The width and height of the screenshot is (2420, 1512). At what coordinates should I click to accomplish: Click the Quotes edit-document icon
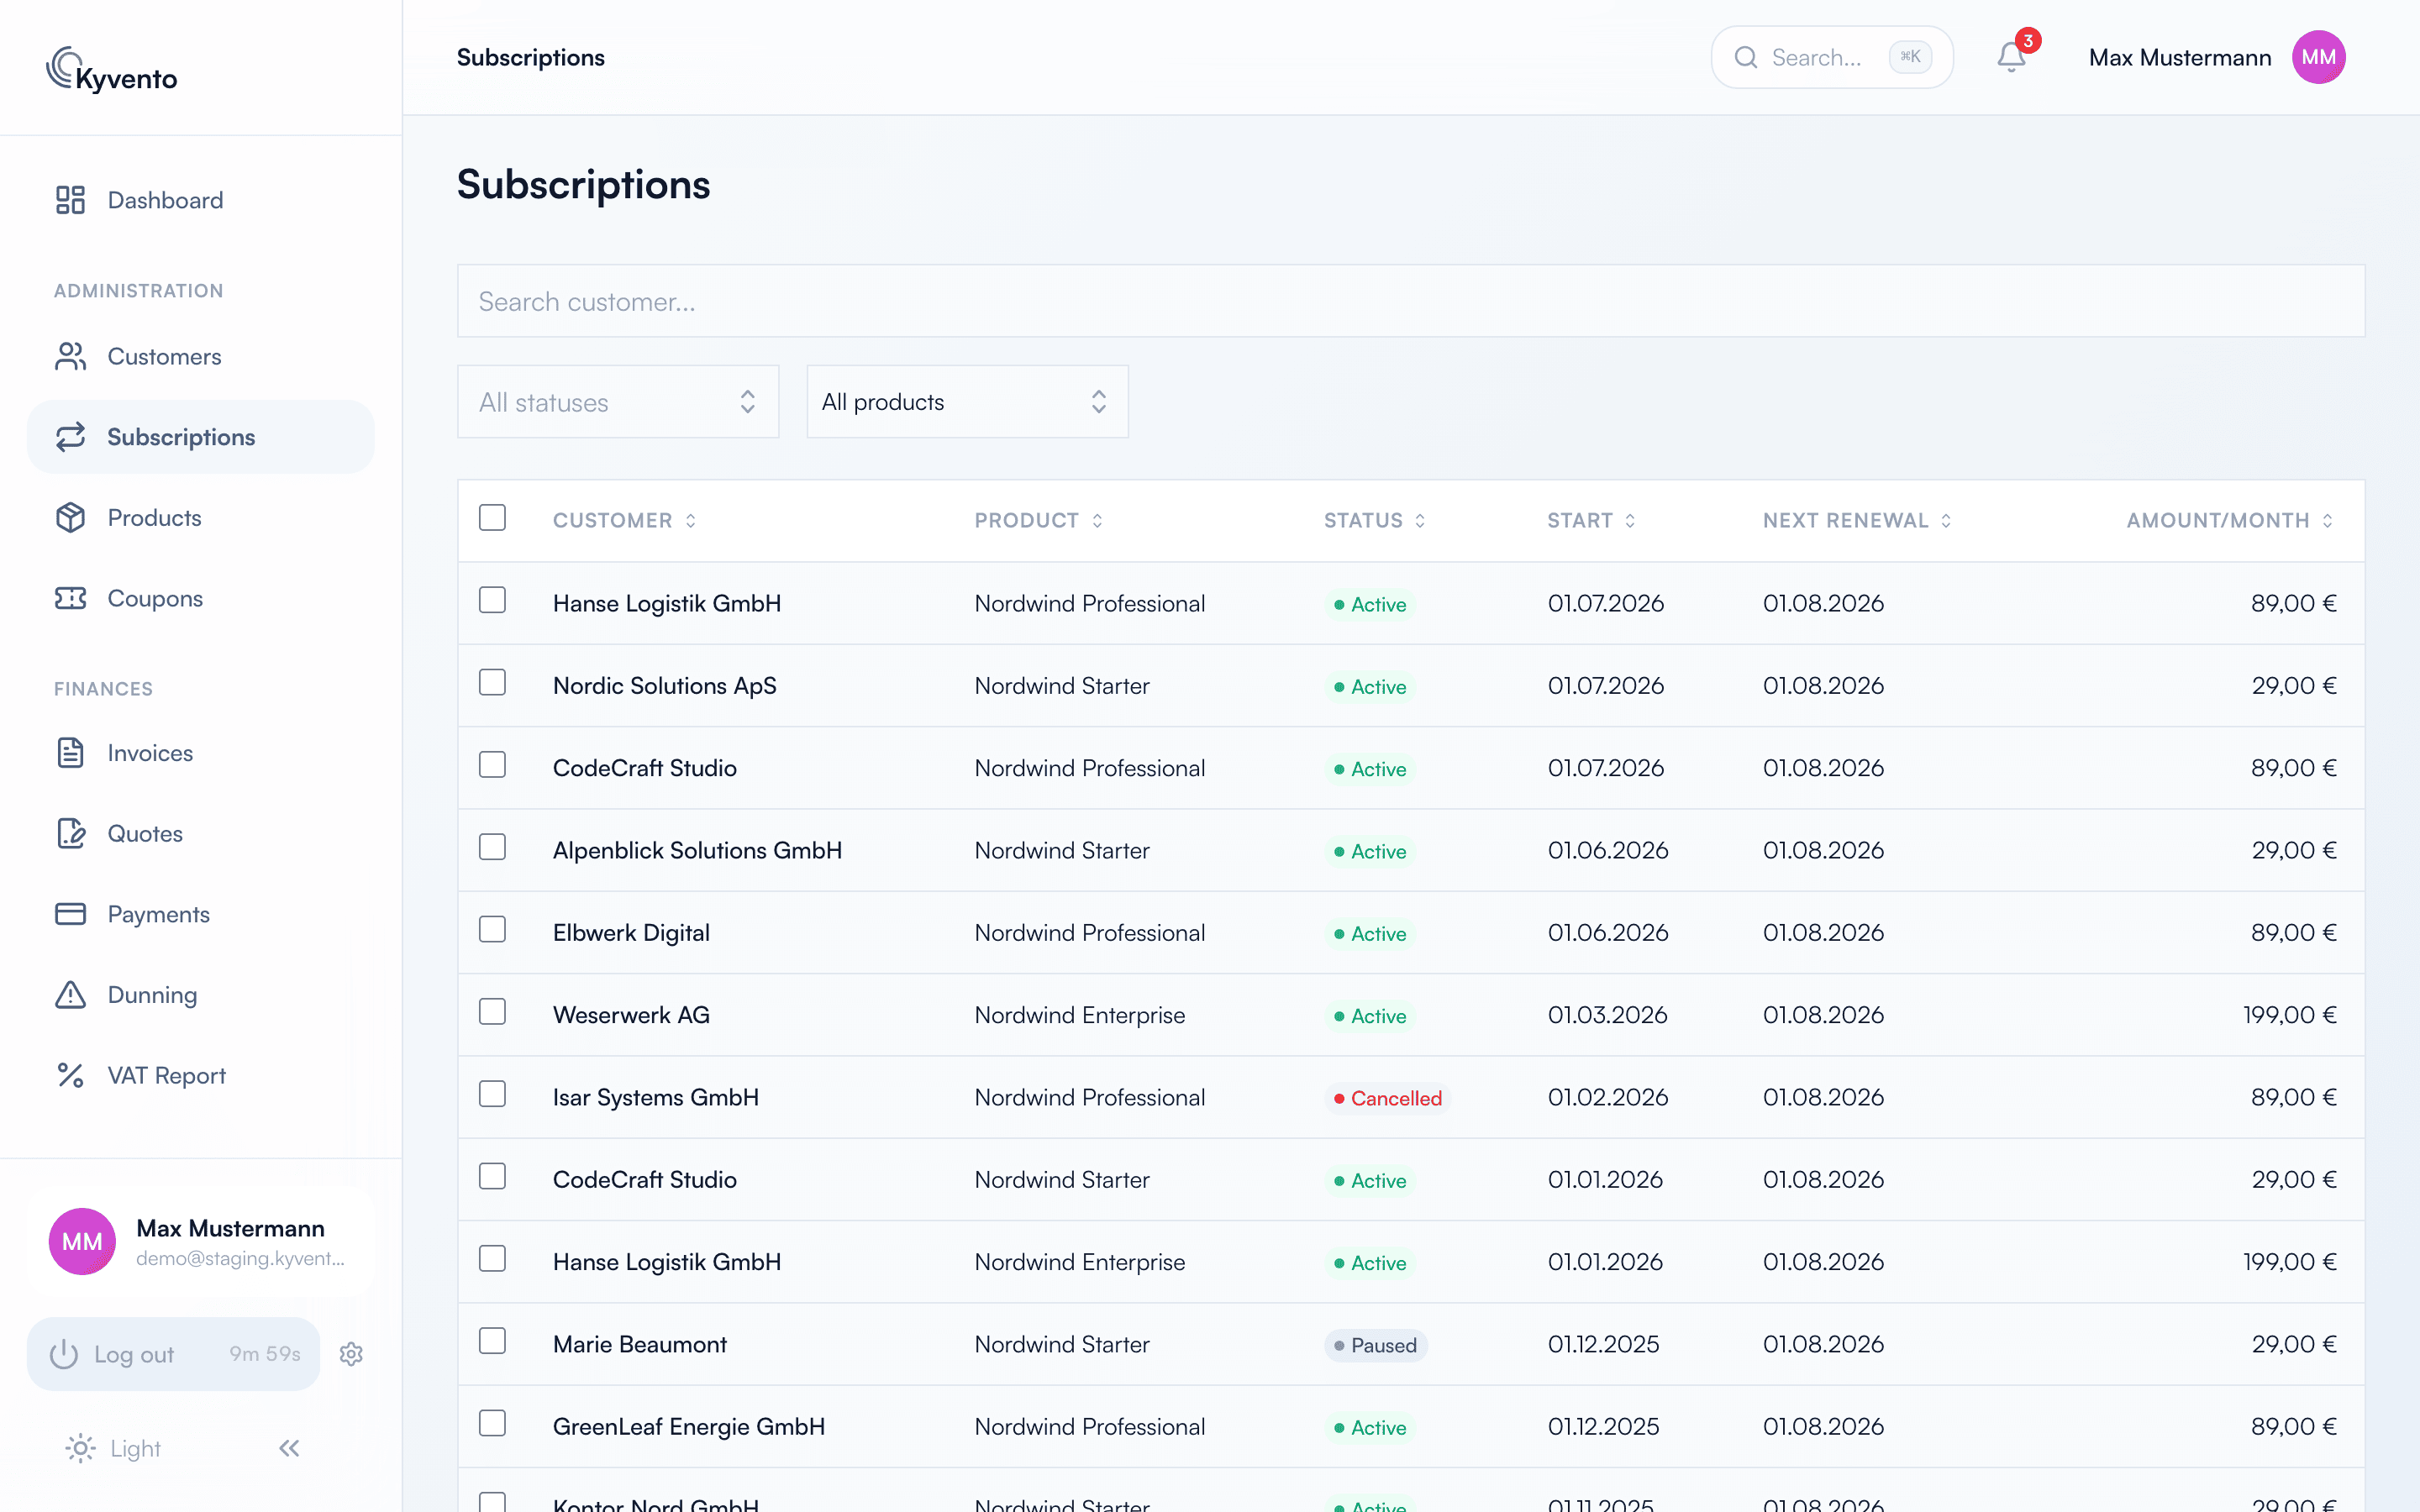click(70, 833)
